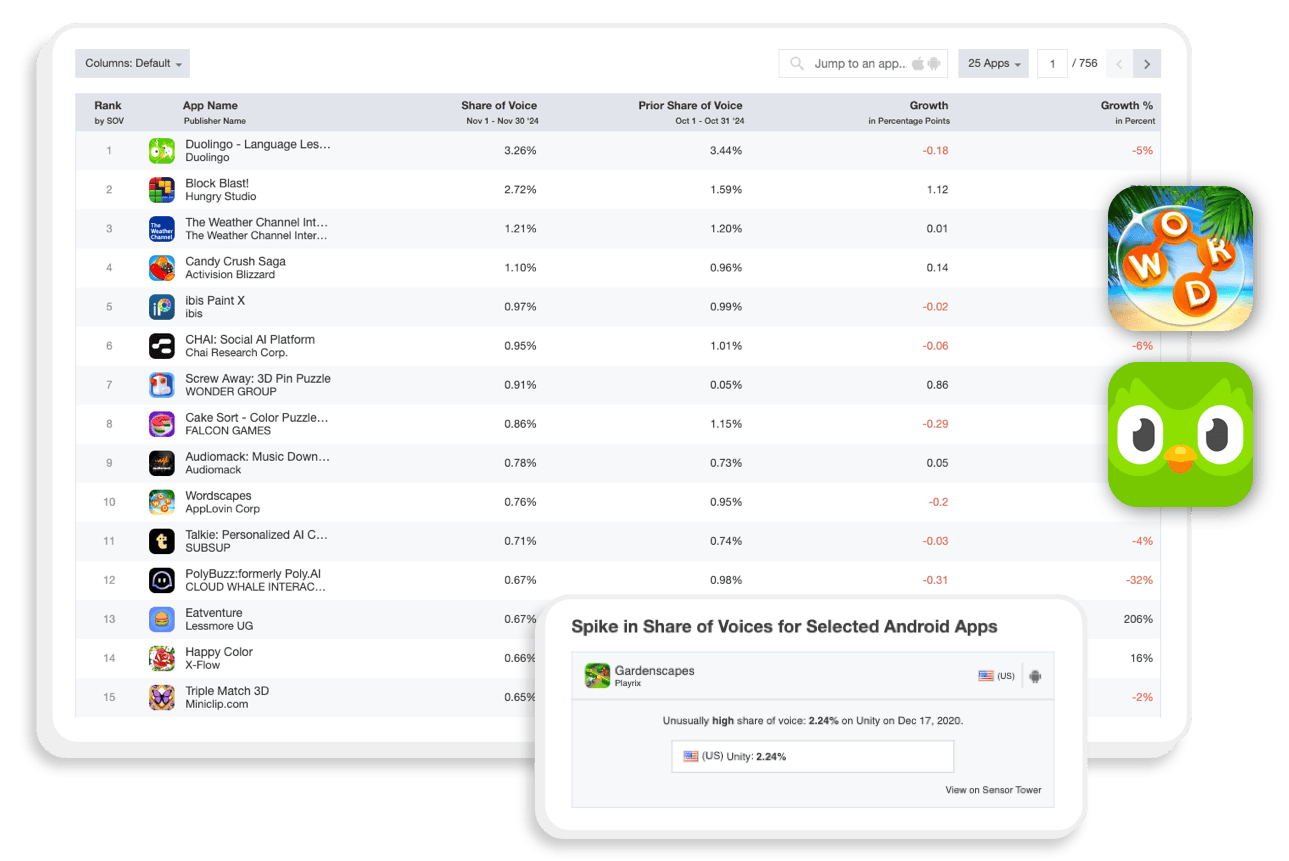
Task: Click the ibis Paint X app icon
Action: [161, 307]
